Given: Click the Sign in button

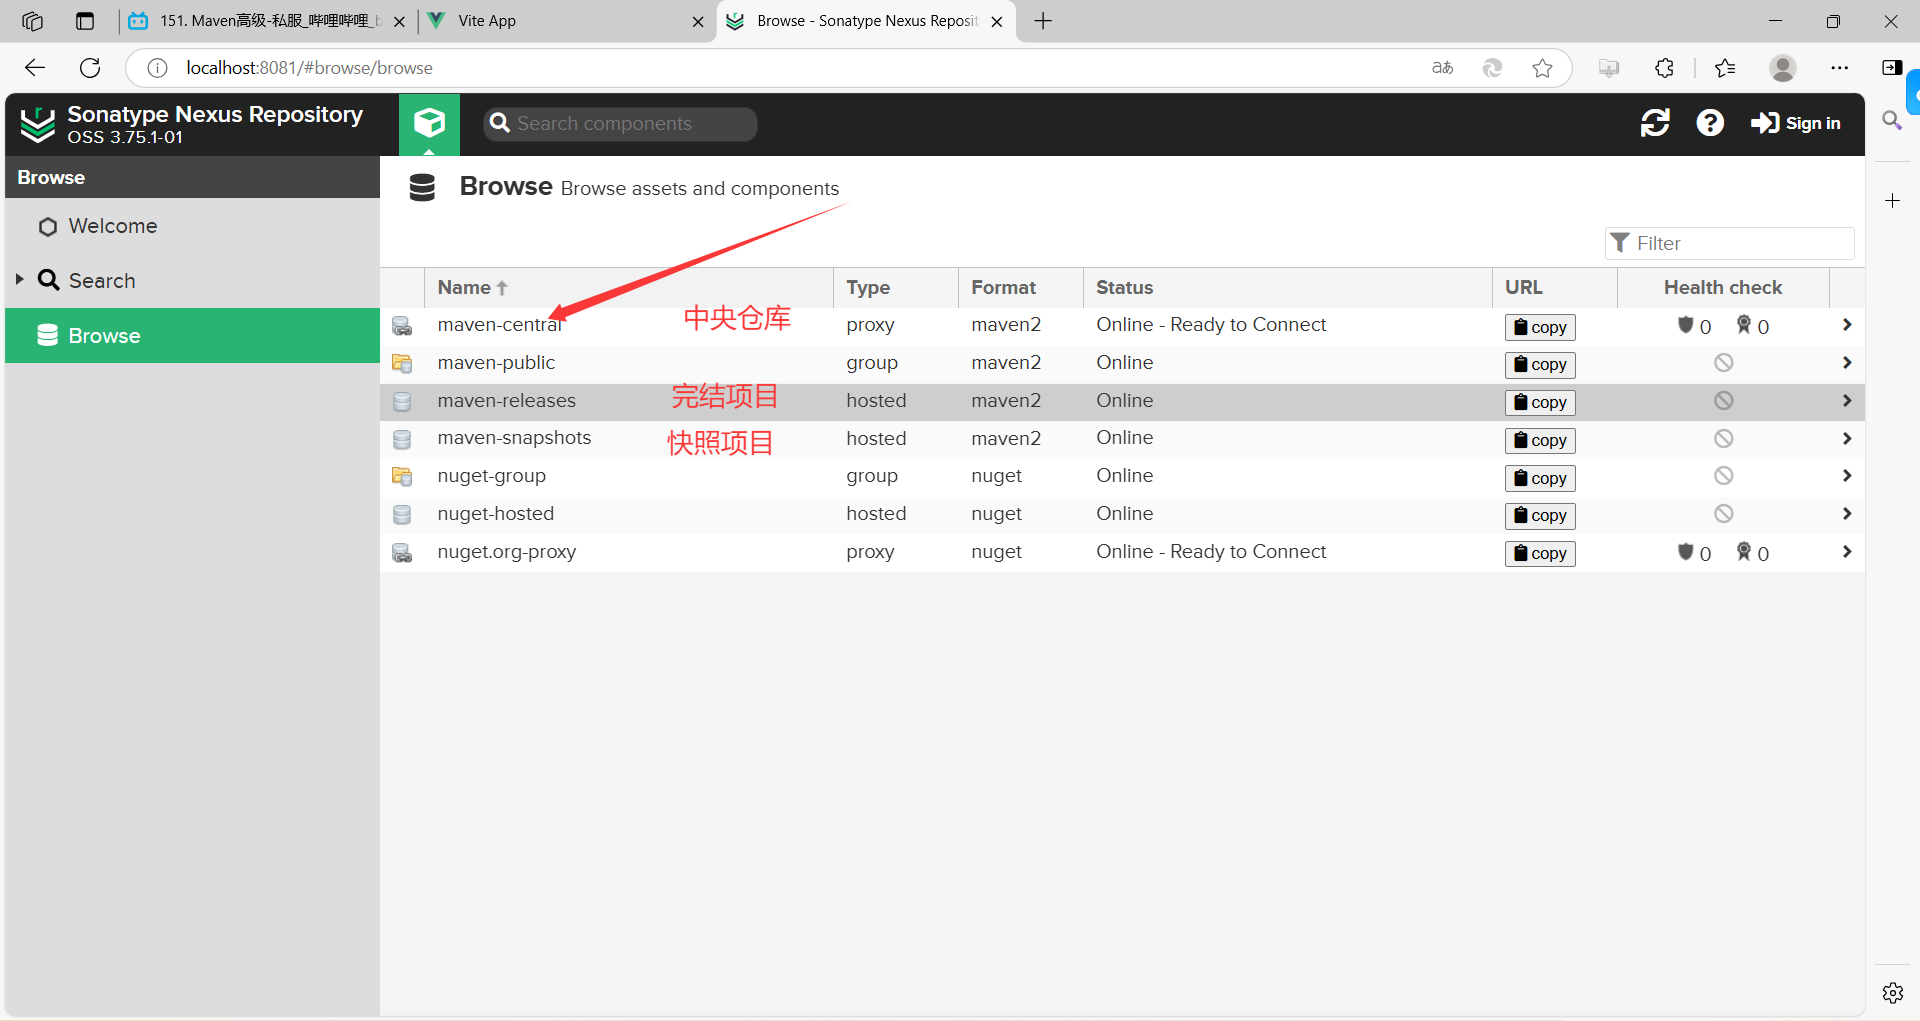Looking at the screenshot, I should coord(1796,123).
